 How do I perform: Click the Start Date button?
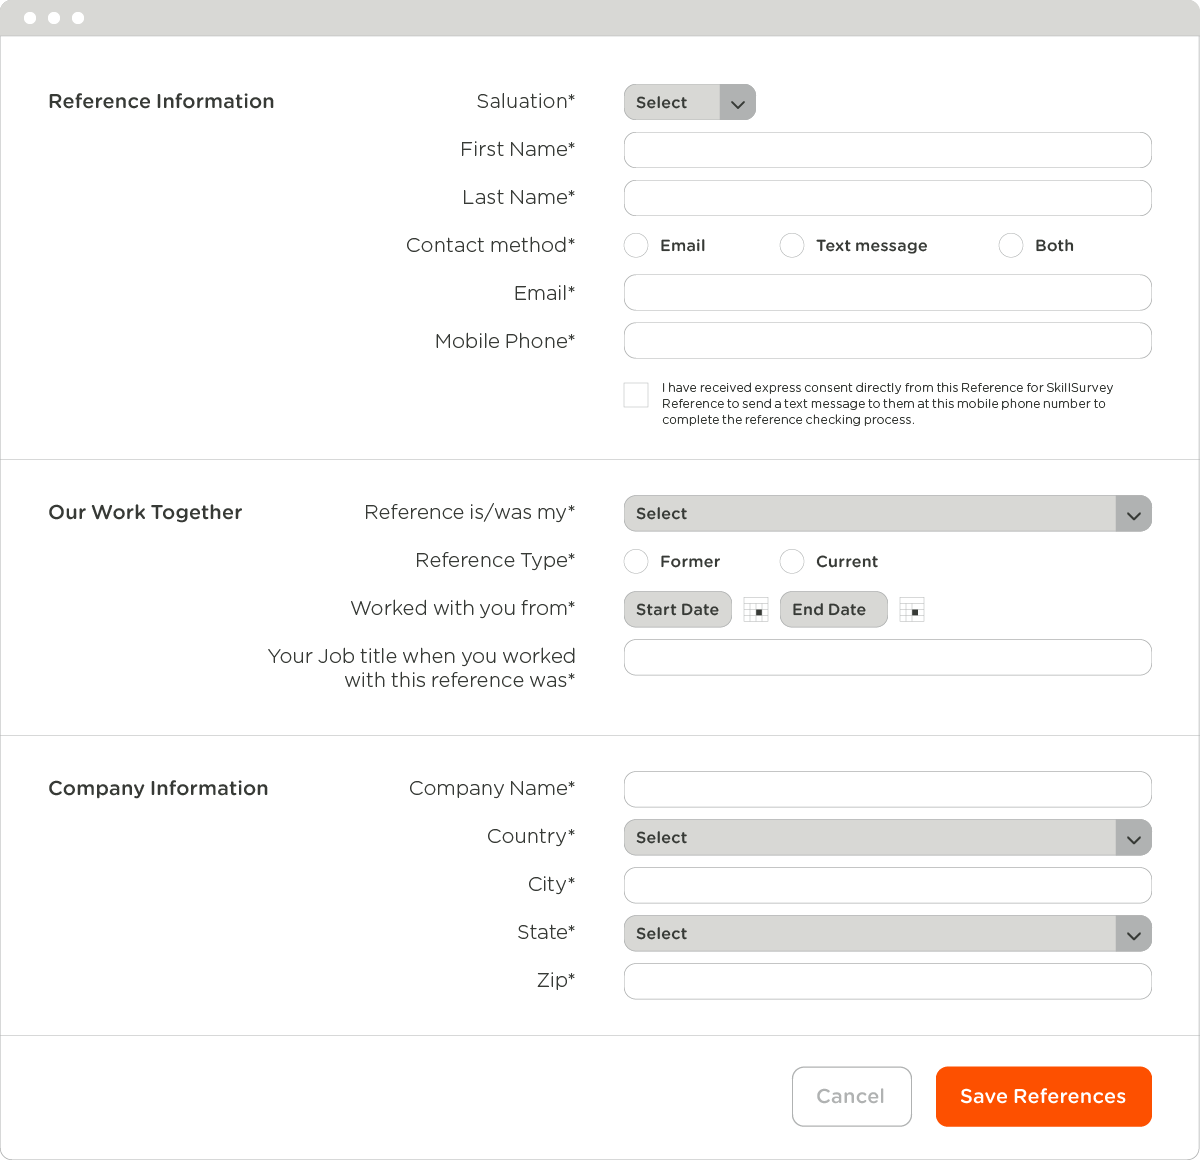click(x=677, y=609)
